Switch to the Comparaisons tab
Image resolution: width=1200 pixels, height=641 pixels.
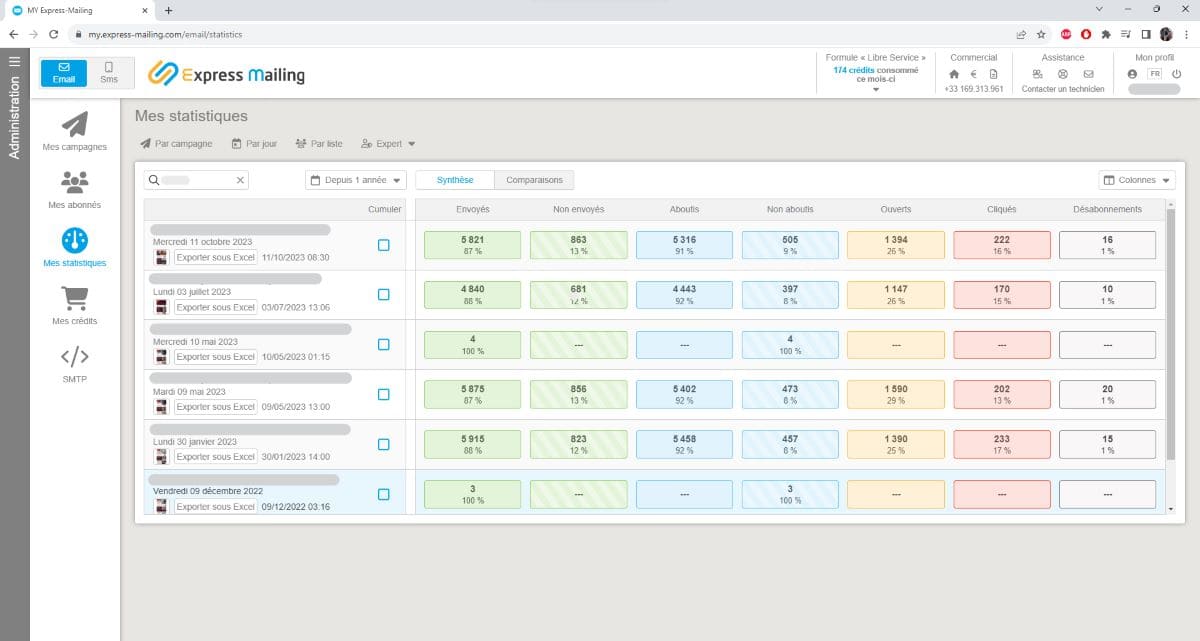pyautogui.click(x=534, y=180)
